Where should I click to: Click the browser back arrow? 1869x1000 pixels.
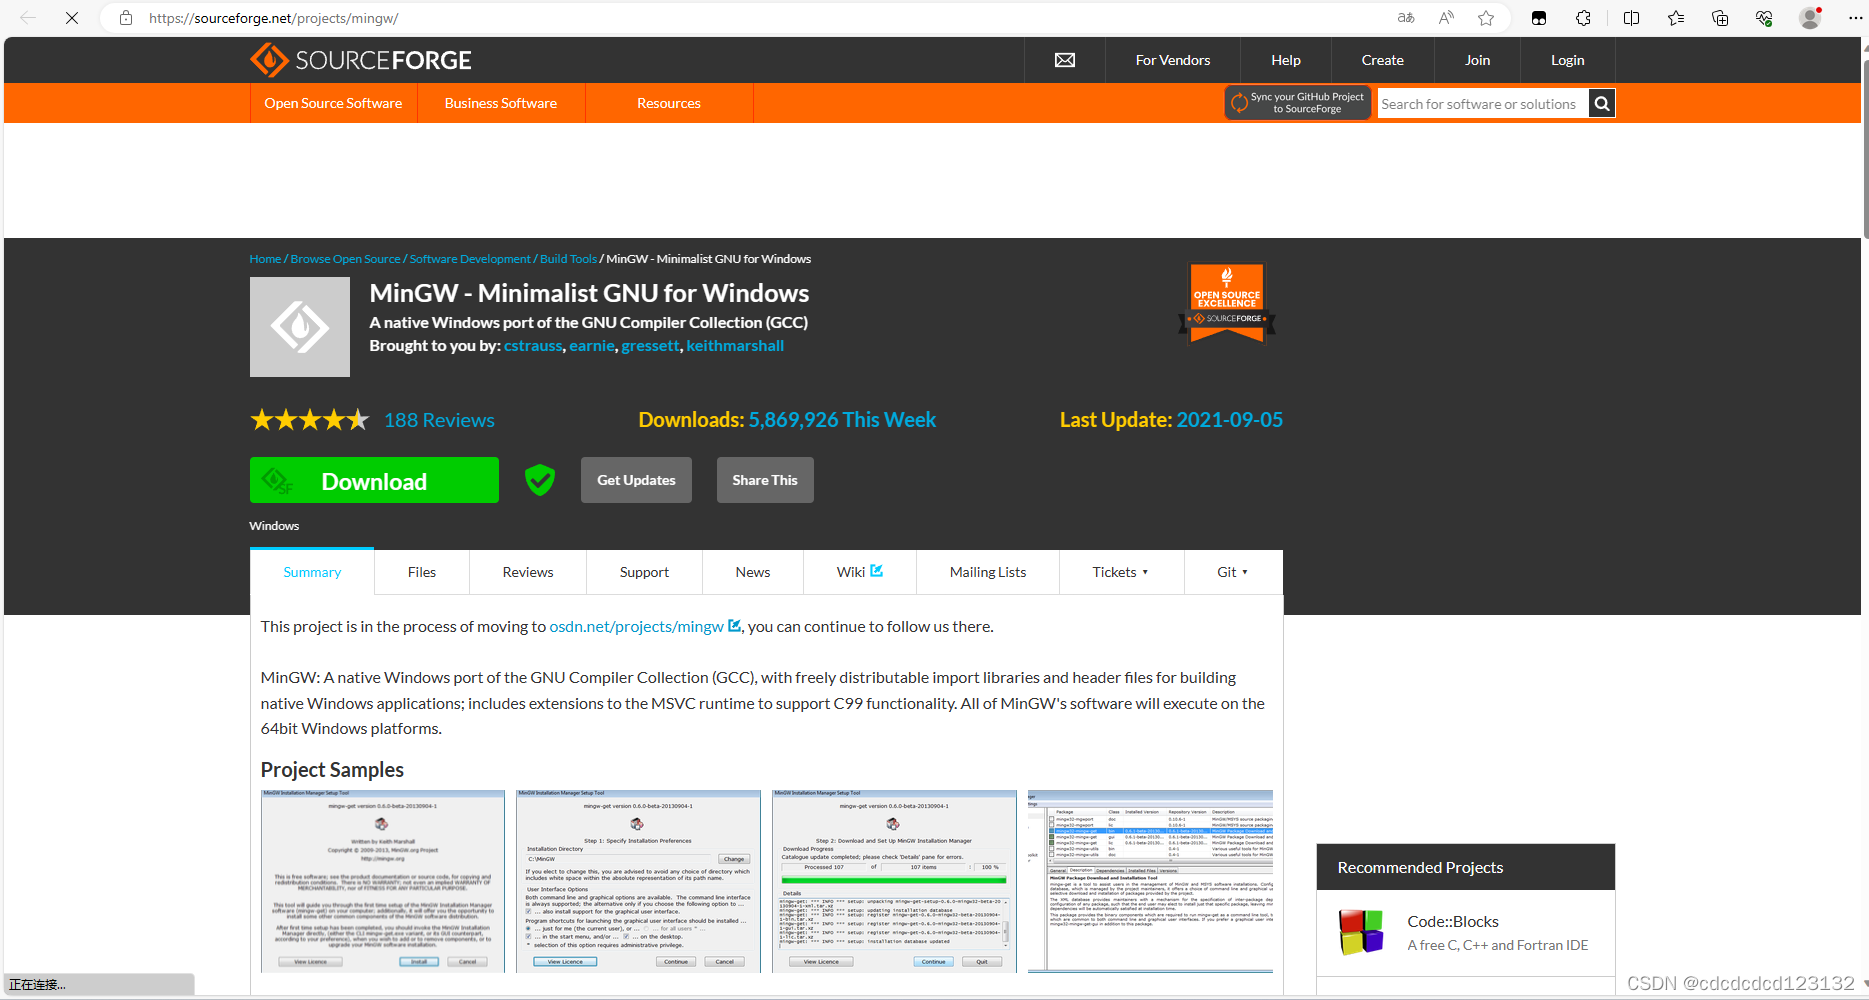pos(28,18)
